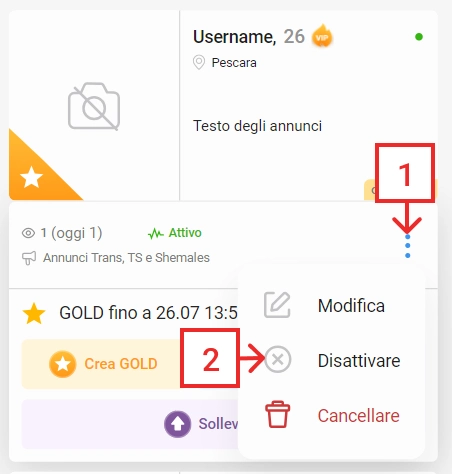This screenshot has width=452, height=474.
Task: Open the Annunci Trans, TS e Shemales category link
Action: tap(126, 258)
